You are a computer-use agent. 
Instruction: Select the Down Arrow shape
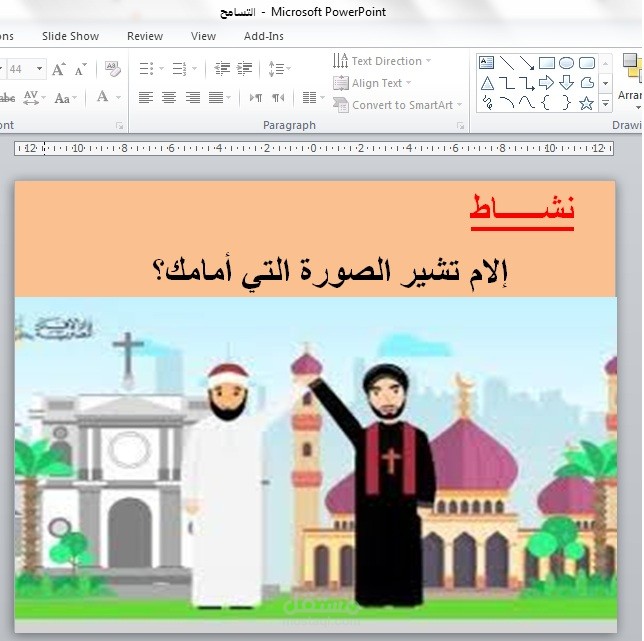(567, 83)
